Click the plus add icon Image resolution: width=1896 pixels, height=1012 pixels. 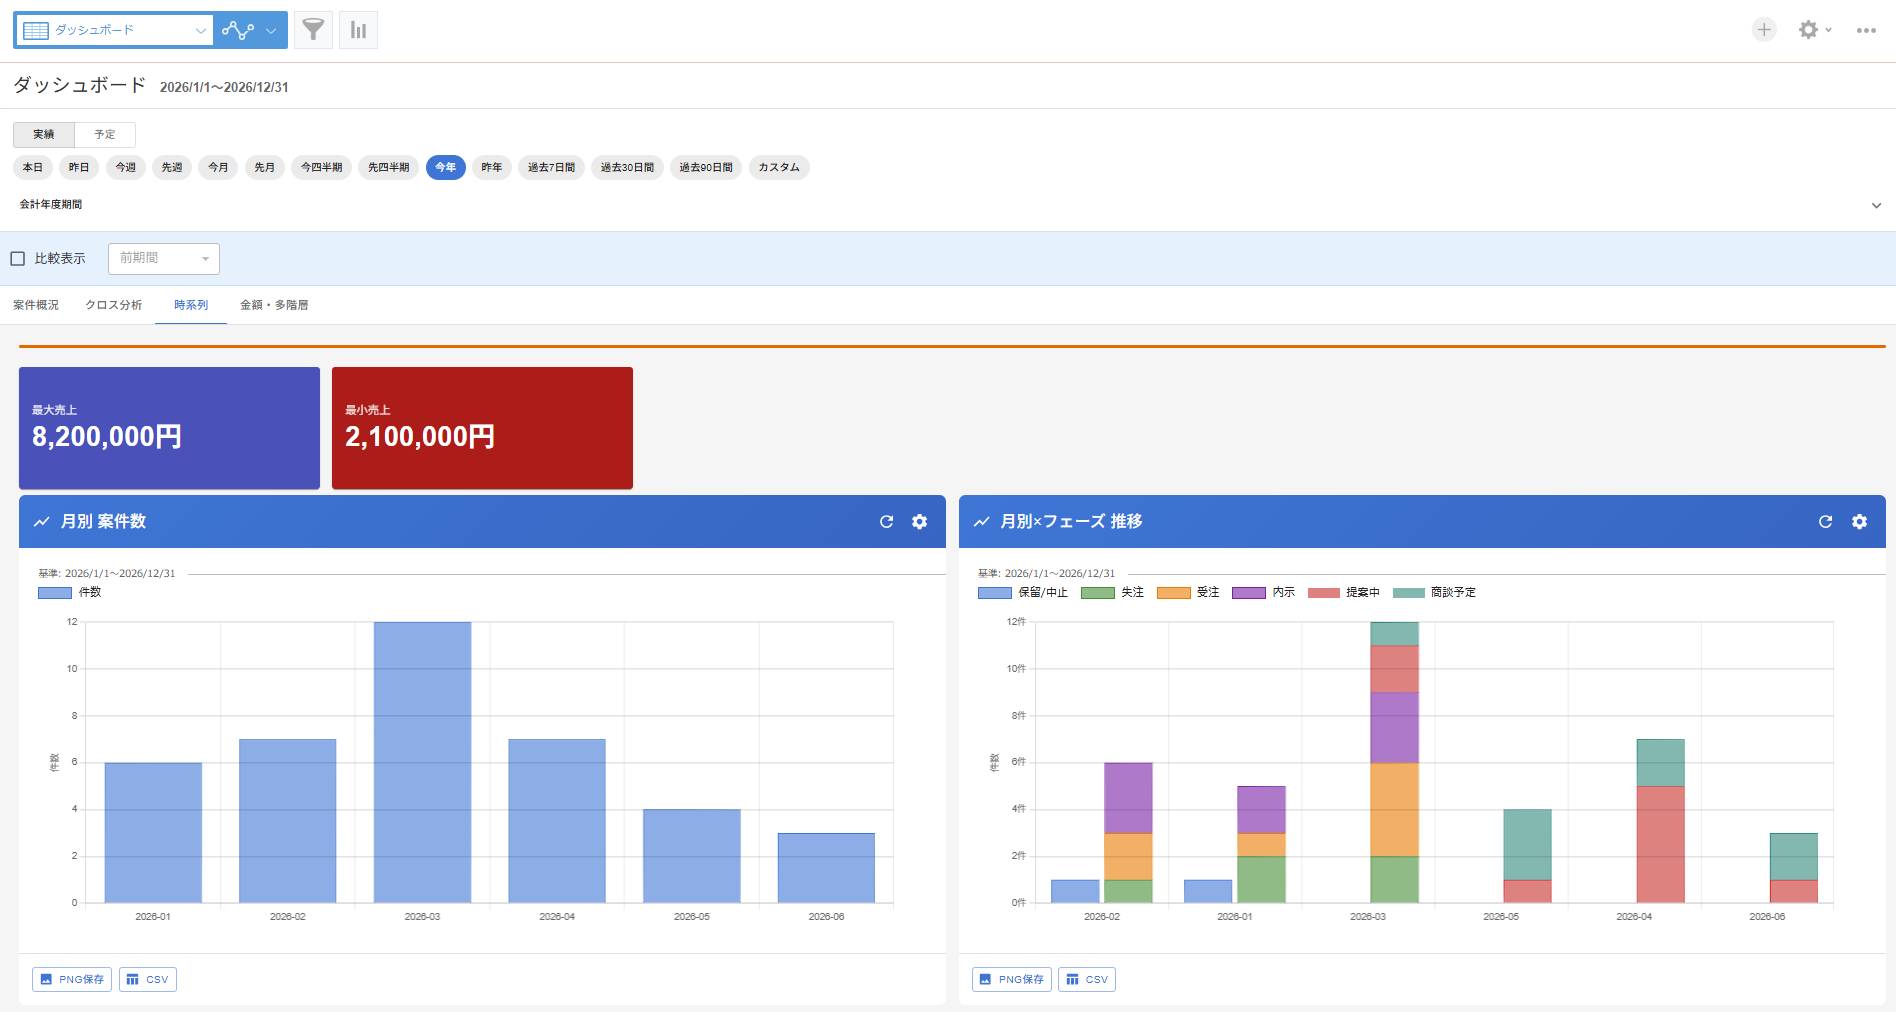point(1764,30)
